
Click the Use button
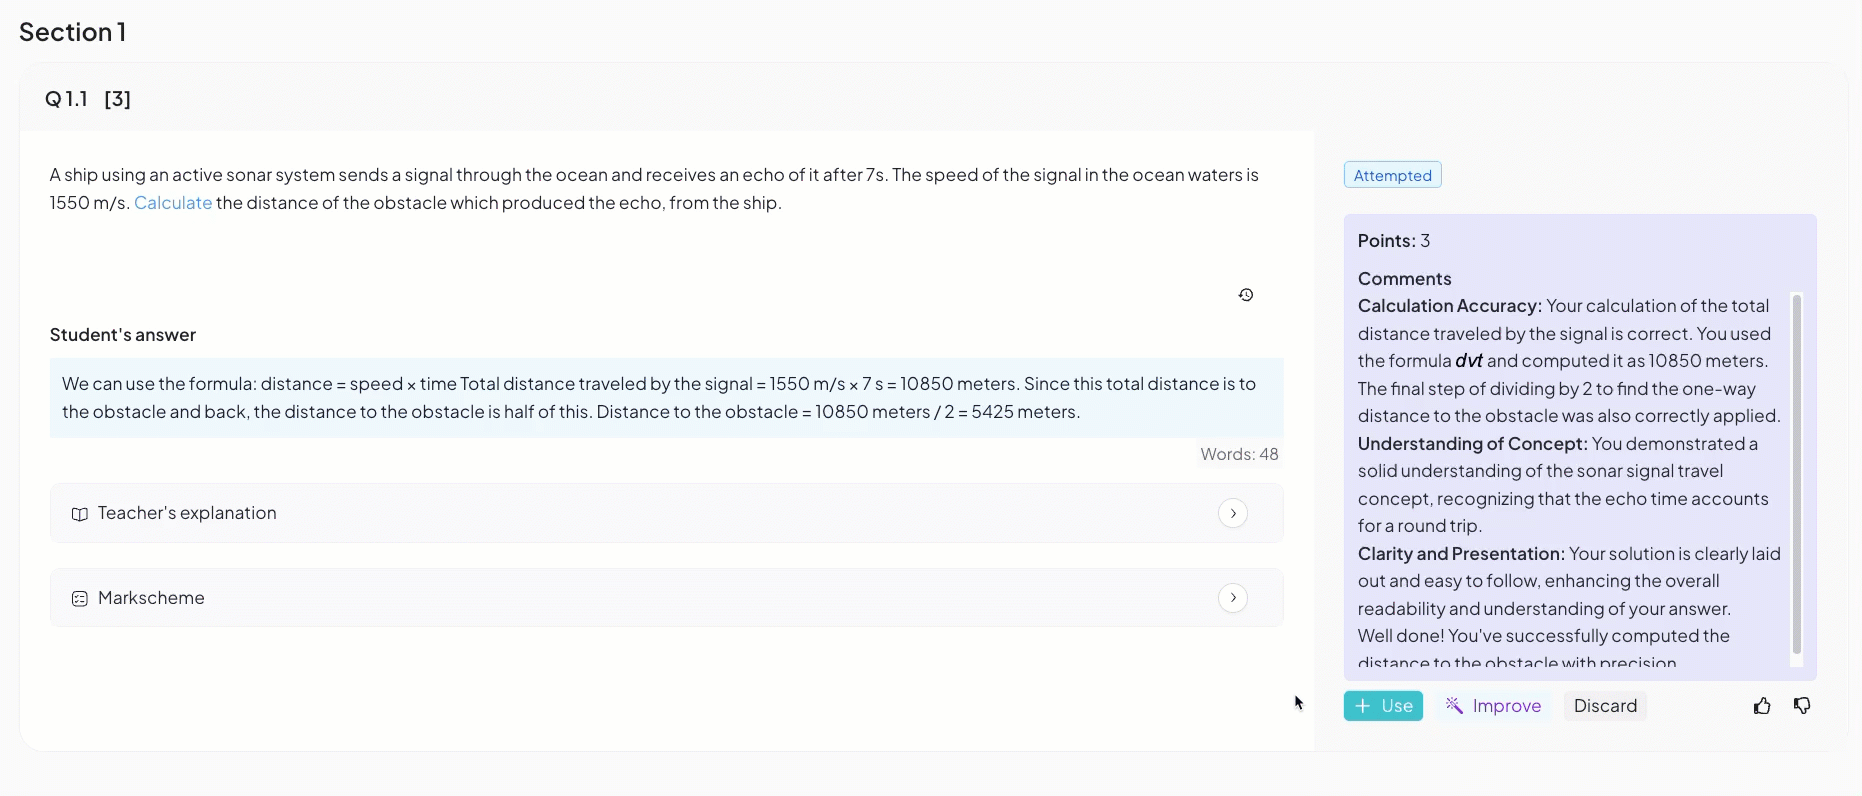point(1383,706)
